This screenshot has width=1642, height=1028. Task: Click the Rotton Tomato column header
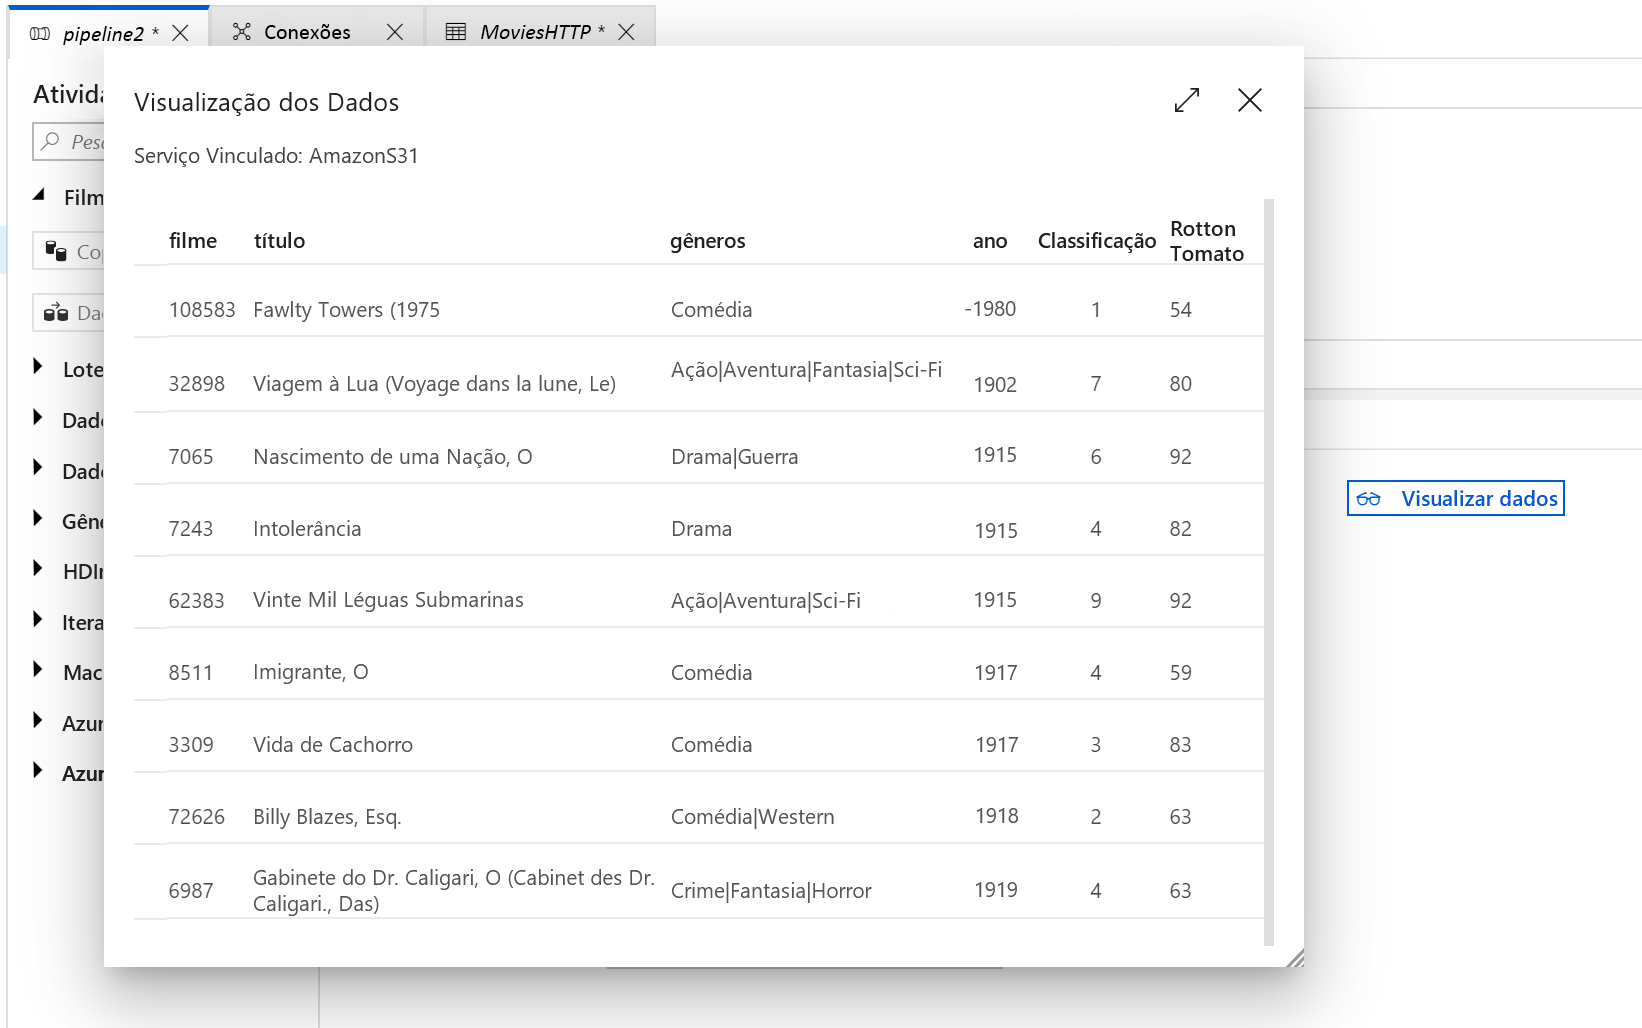click(1207, 241)
